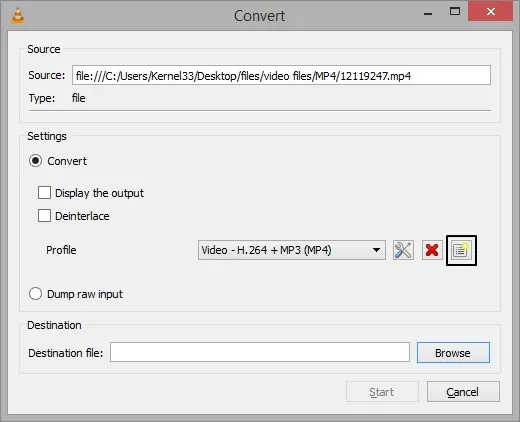Close the Convert window

(x=490, y=11)
